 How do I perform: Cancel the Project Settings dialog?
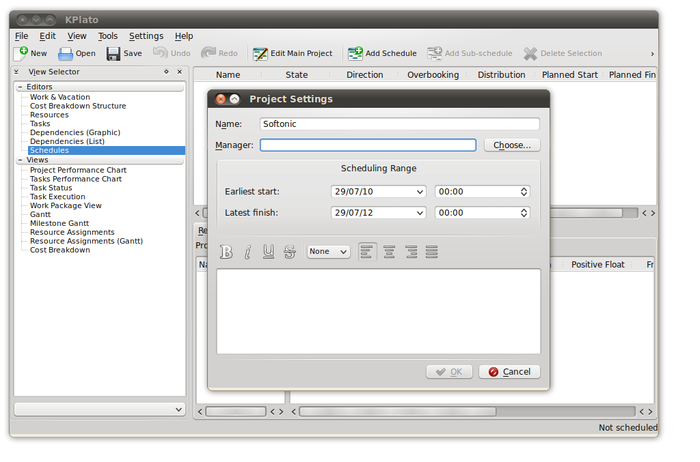[x=509, y=372]
